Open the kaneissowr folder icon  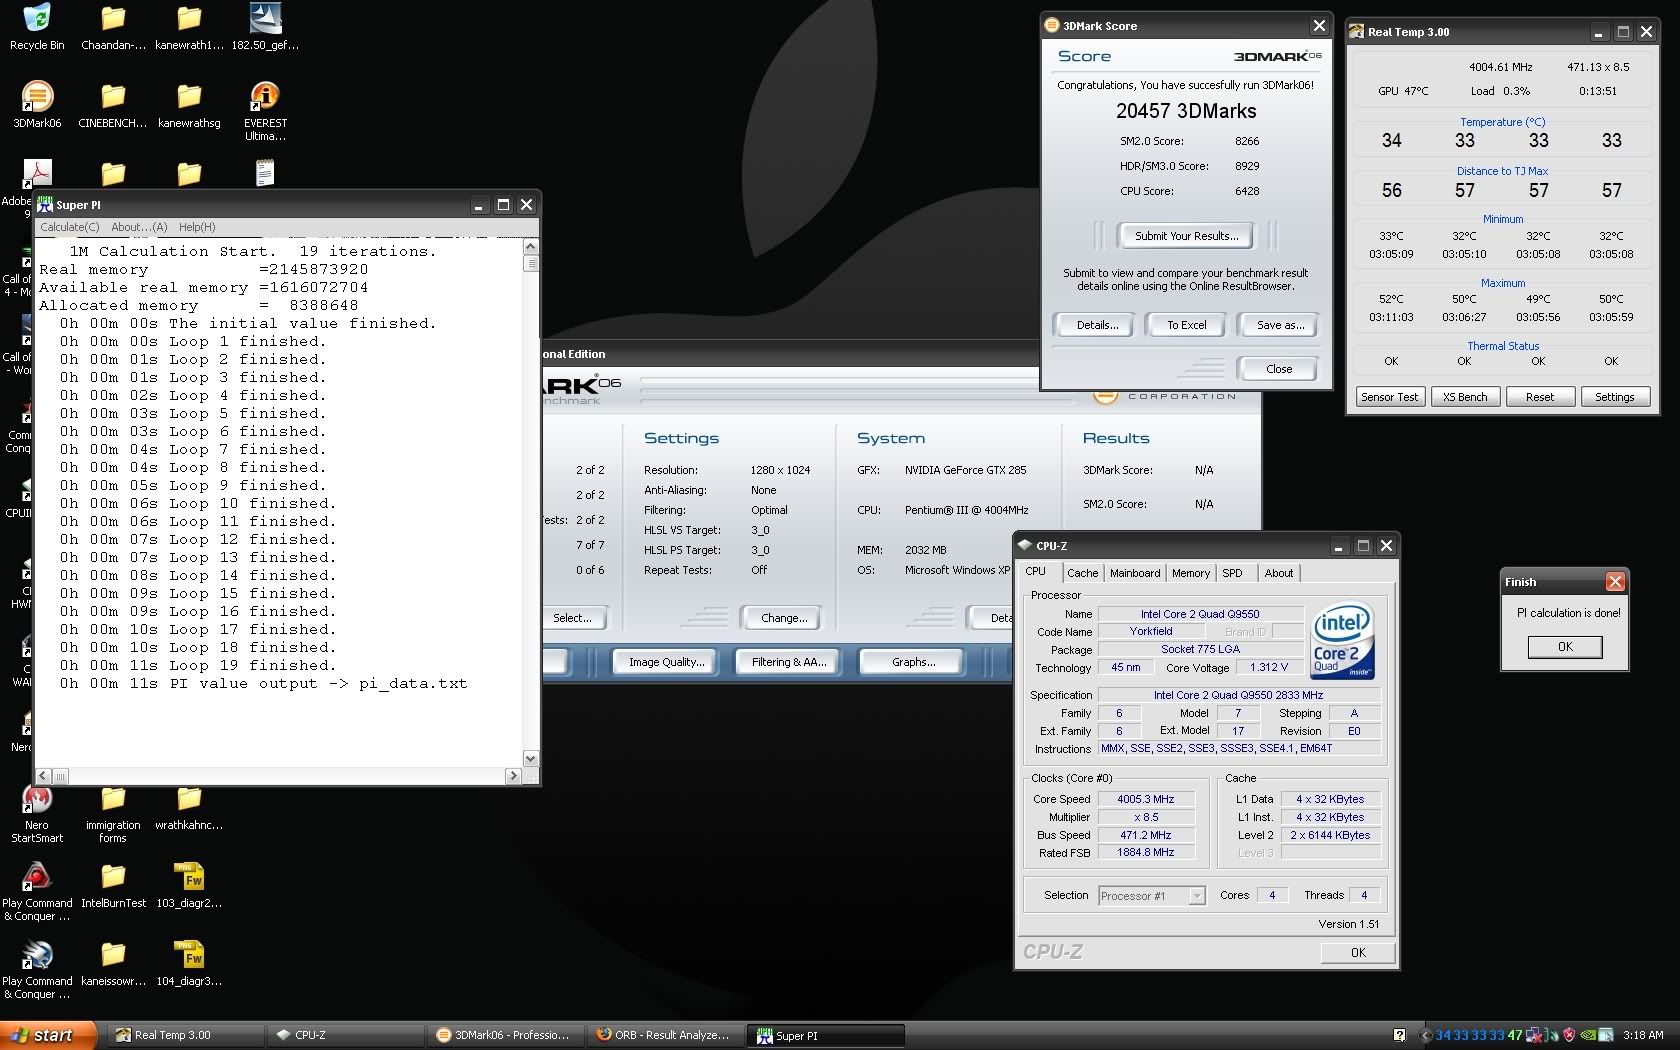click(113, 955)
